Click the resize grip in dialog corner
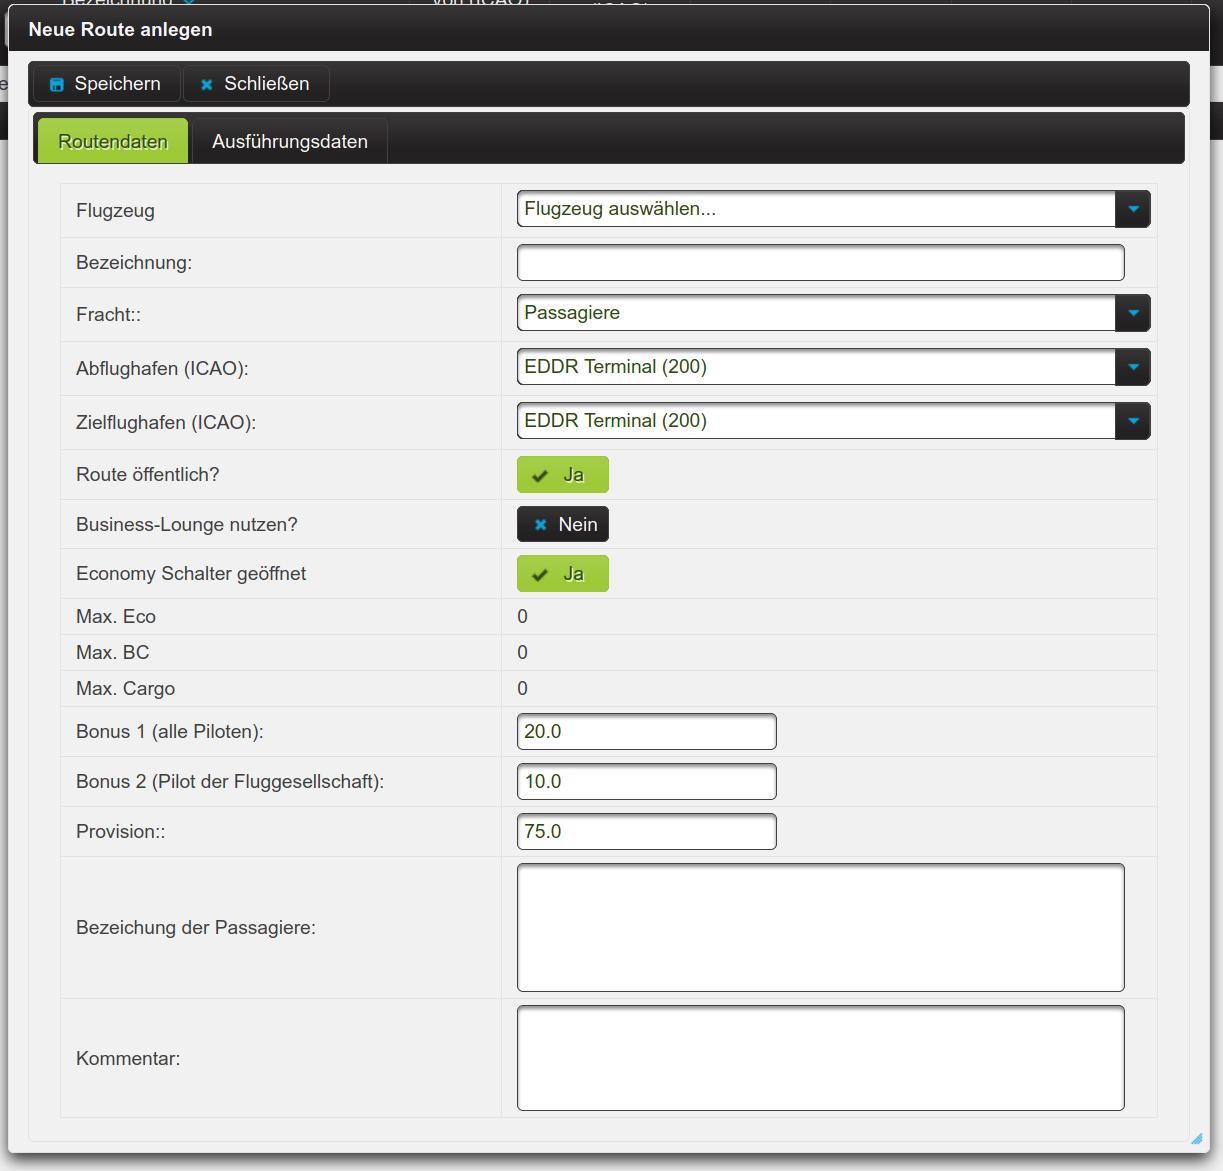1223x1171 pixels. [x=1196, y=1138]
